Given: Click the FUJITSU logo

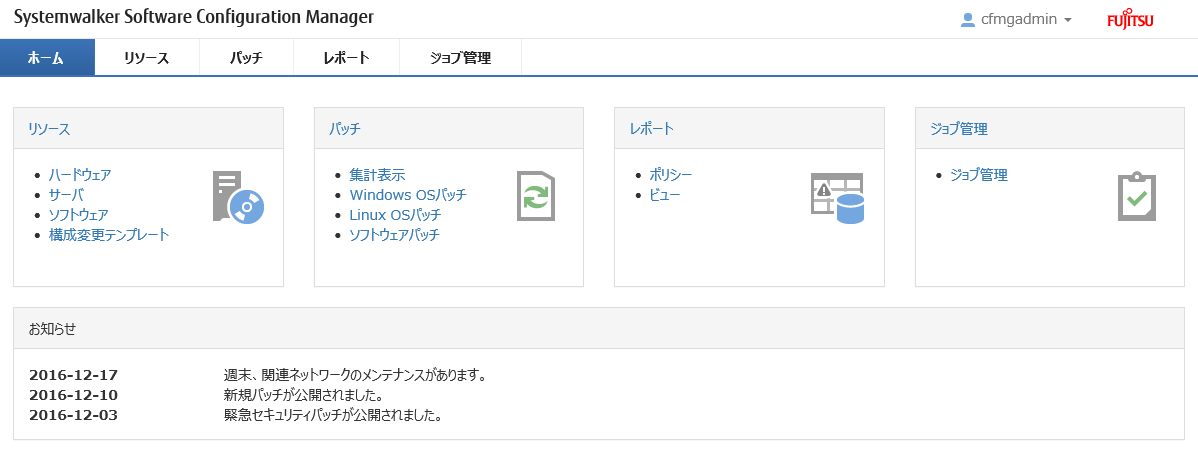Looking at the screenshot, I should [1130, 21].
